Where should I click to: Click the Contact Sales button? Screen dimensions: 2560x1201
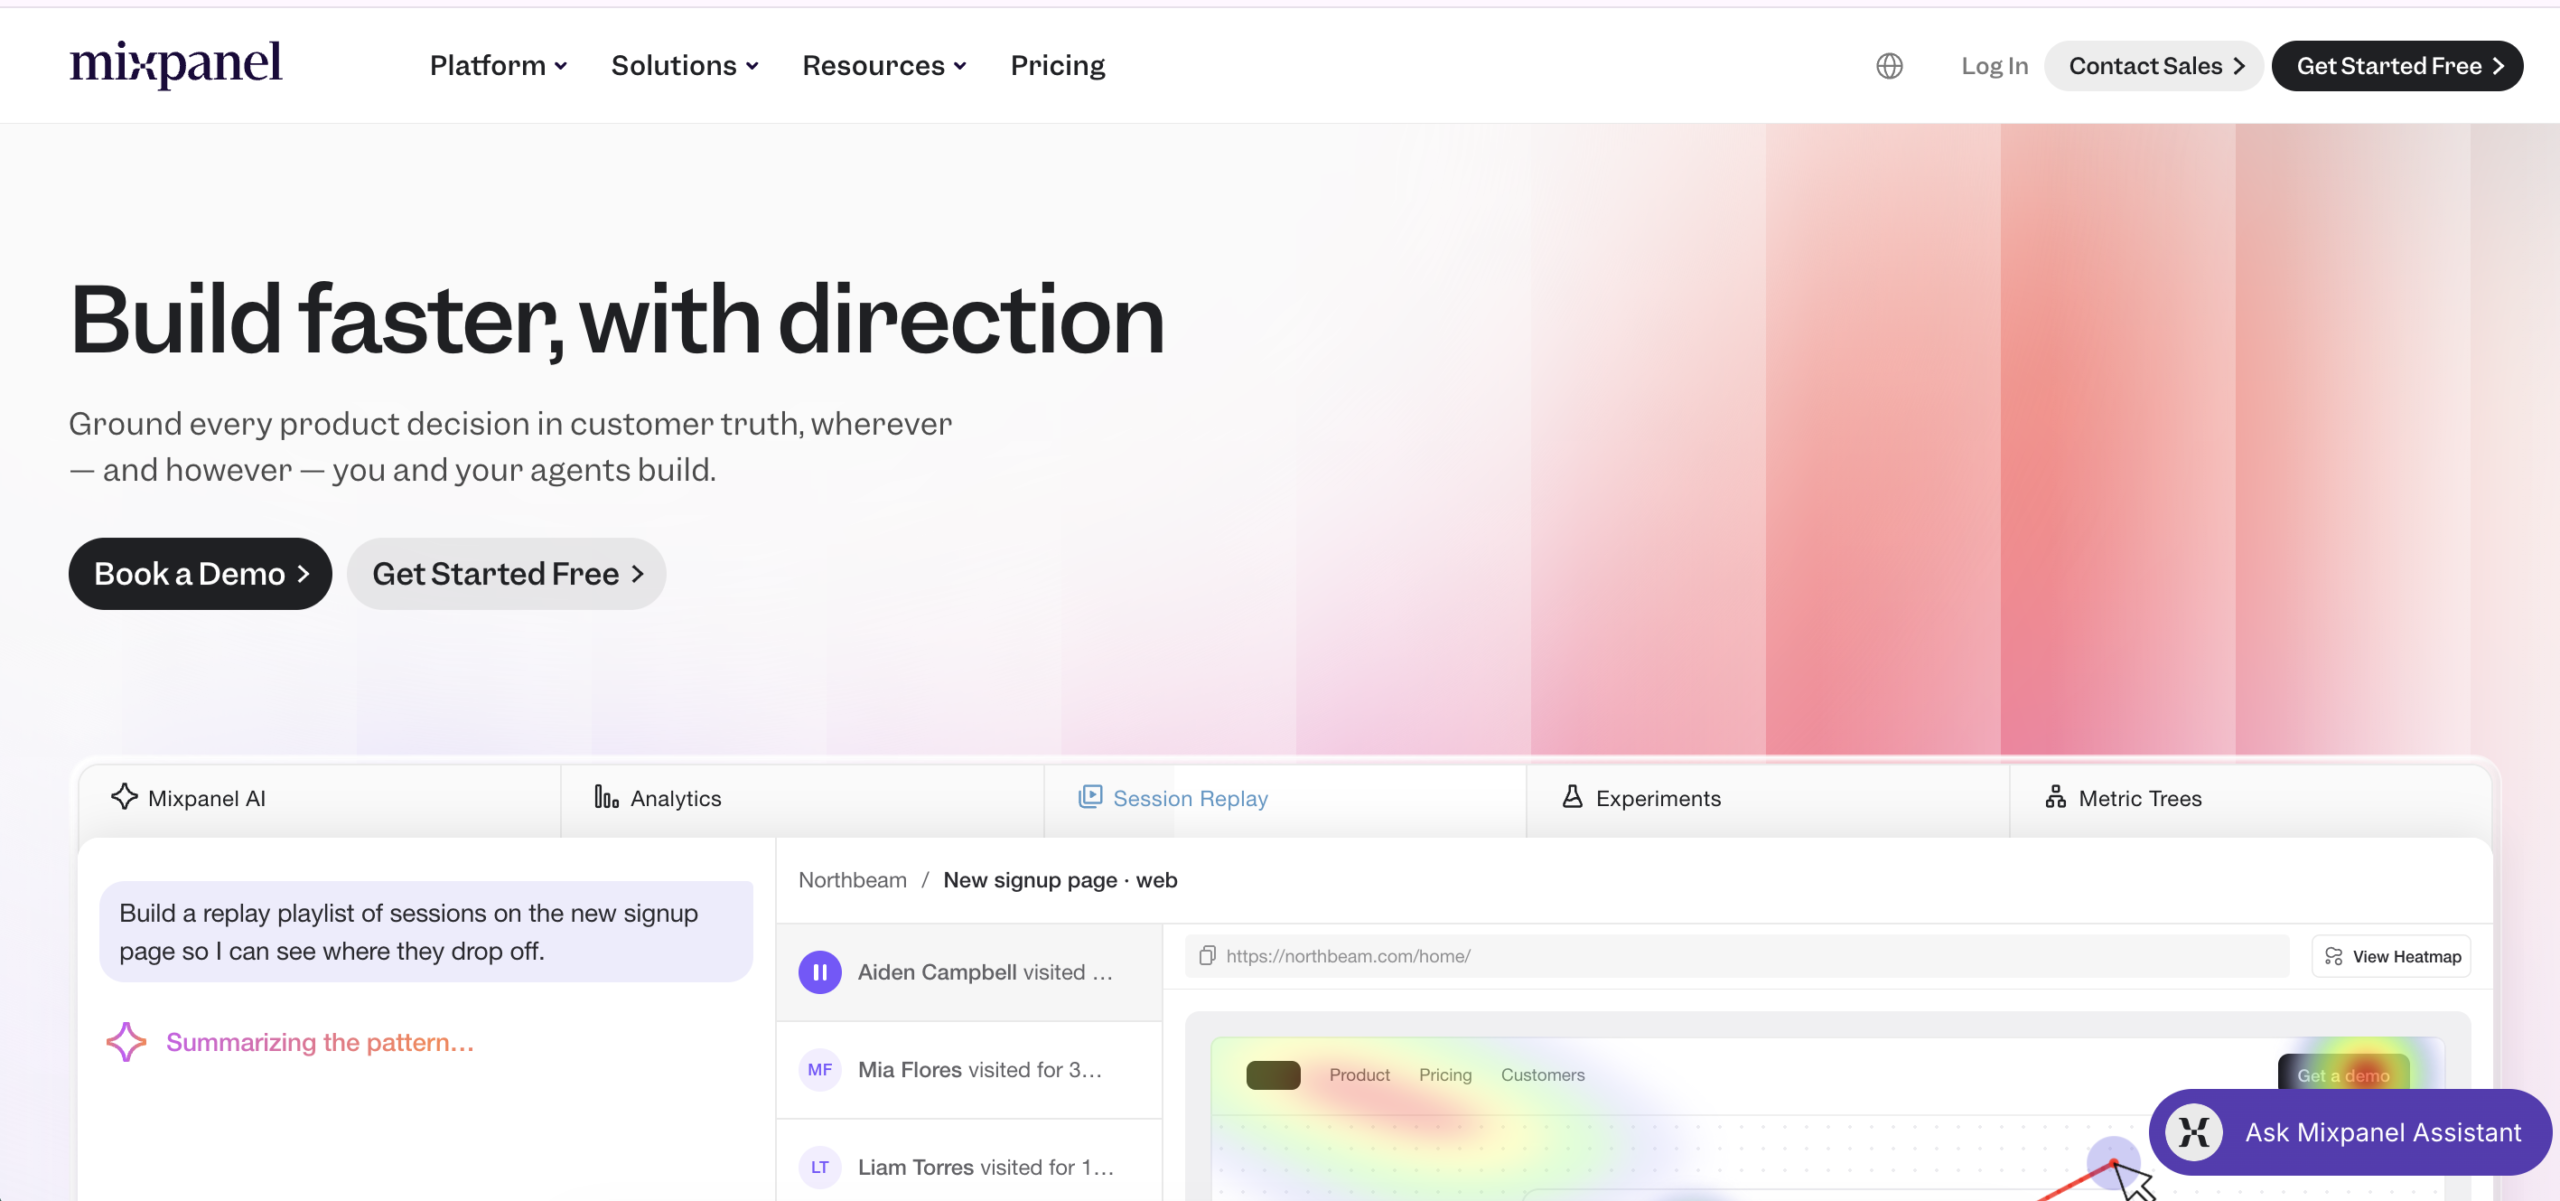[x=2154, y=66]
